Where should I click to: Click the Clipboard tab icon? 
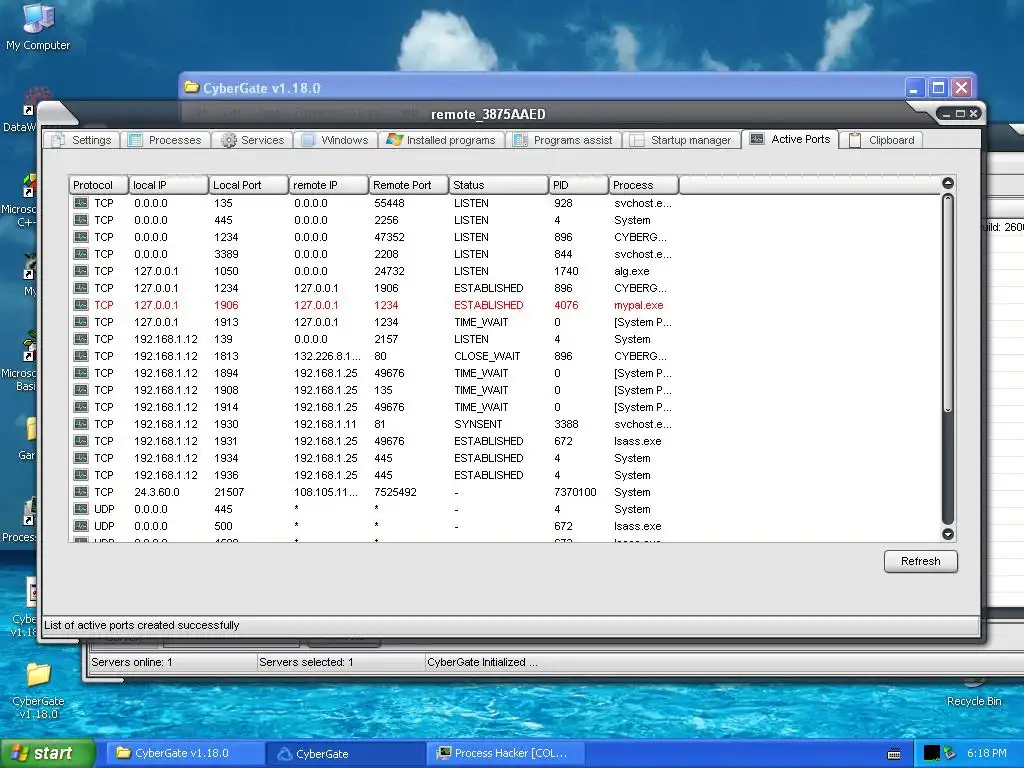tap(855, 140)
